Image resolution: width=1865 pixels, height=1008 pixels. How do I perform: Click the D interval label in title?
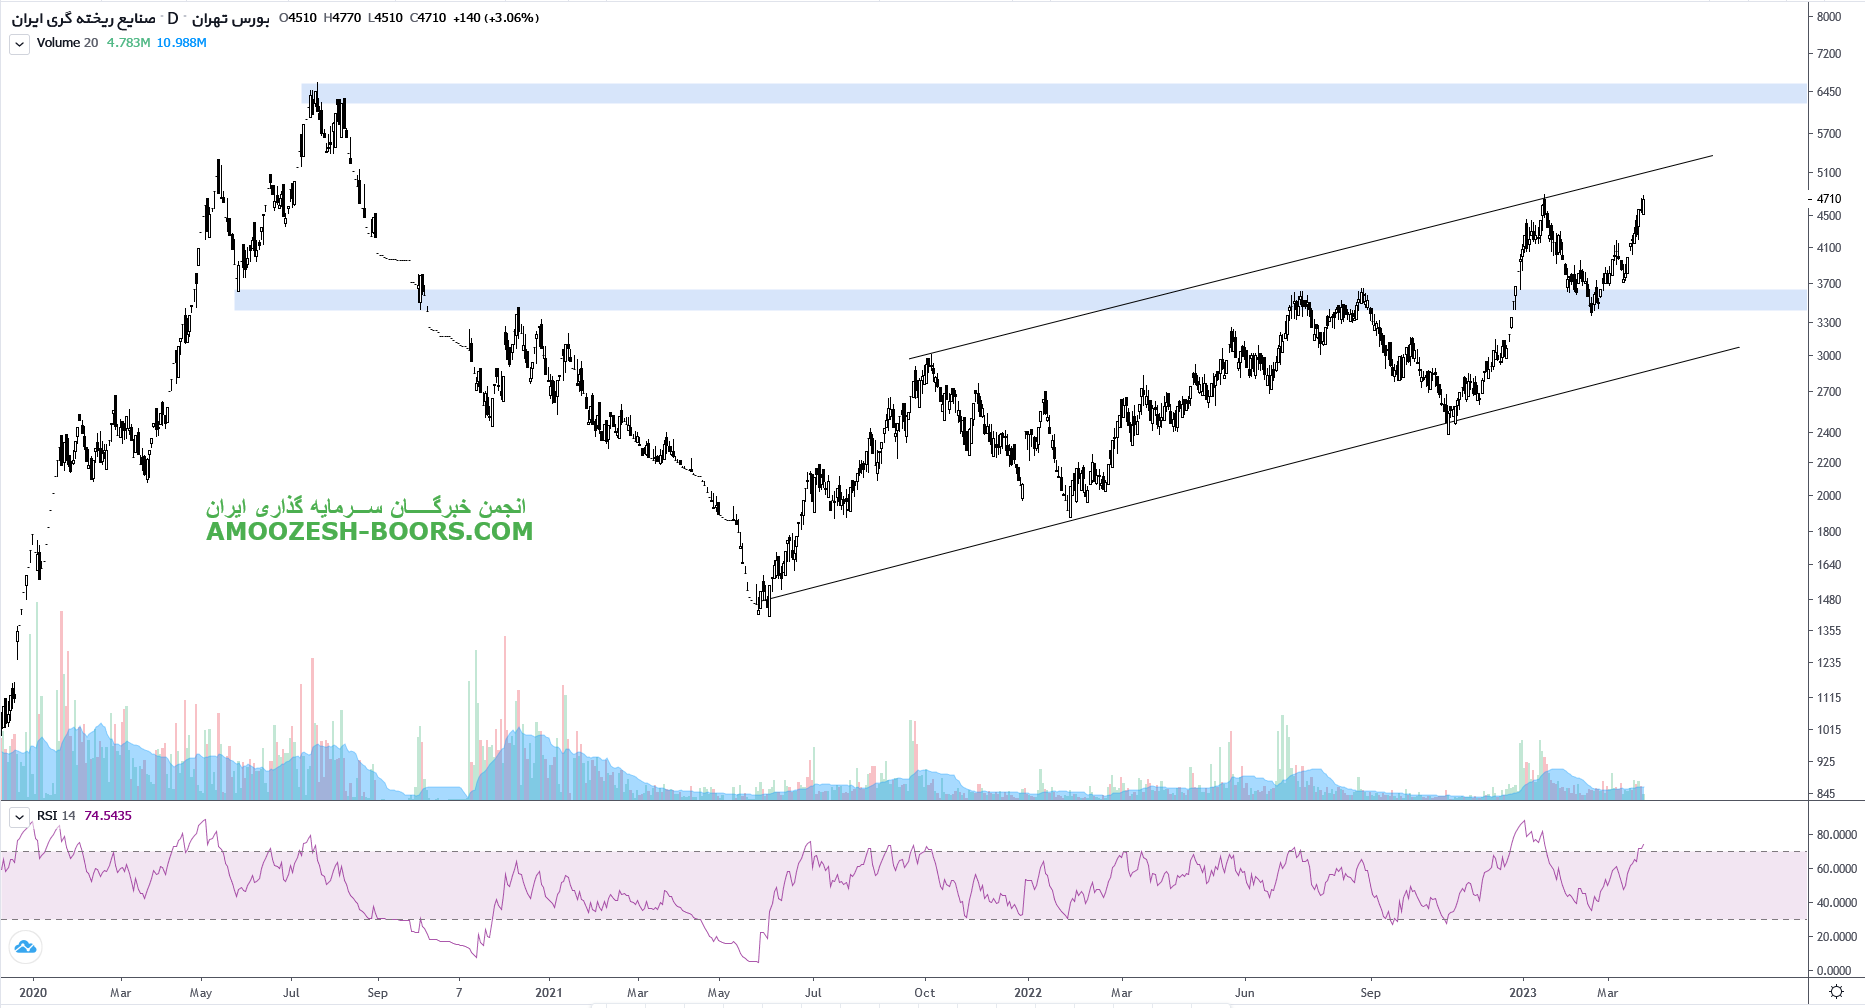[173, 18]
